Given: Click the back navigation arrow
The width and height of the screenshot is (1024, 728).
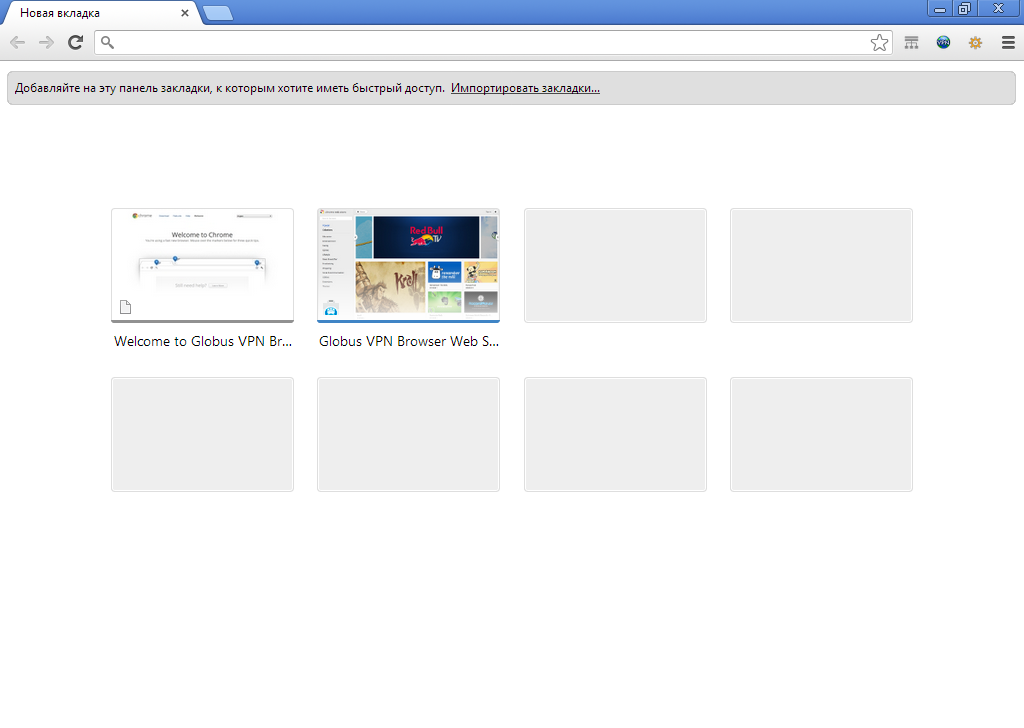Looking at the screenshot, I should coord(17,42).
